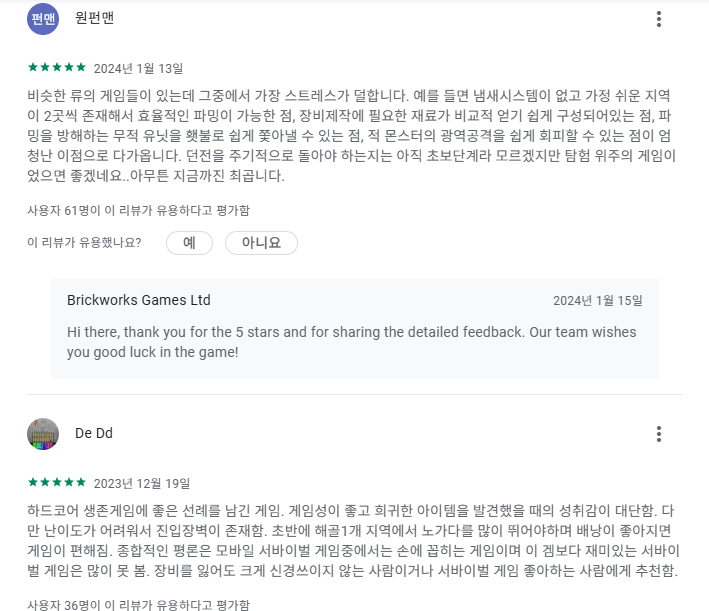Select the reviewer name 원펀맨
Screen dimensions: 709x611
[95, 18]
